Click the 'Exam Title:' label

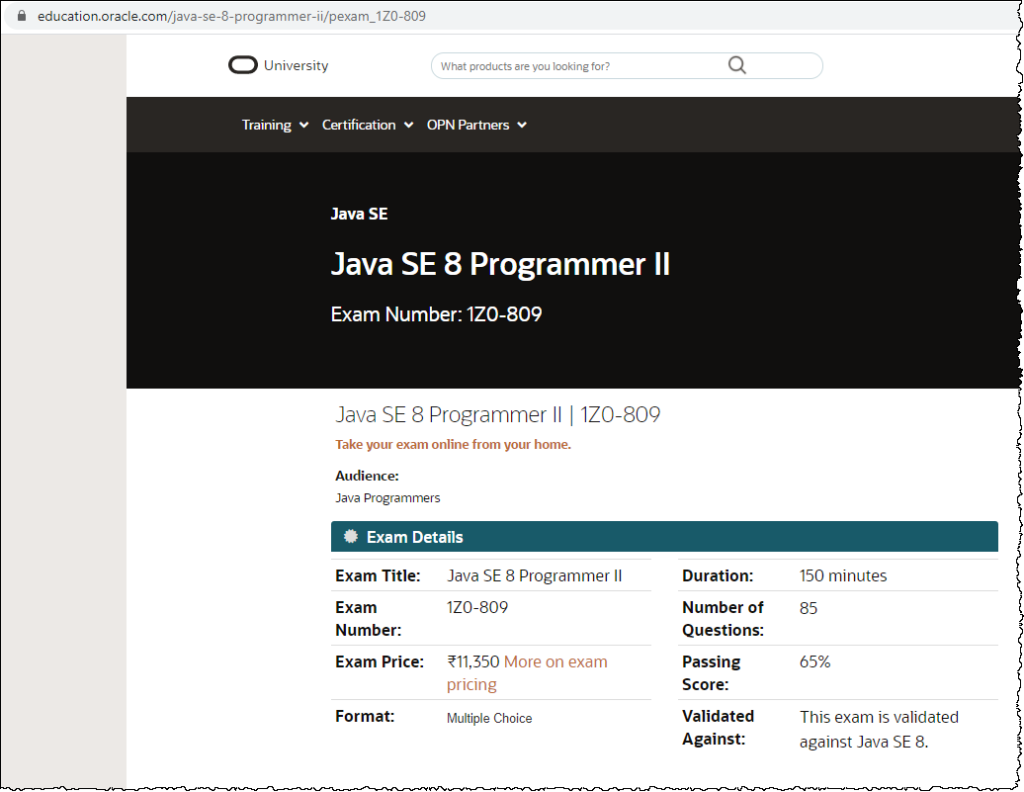[x=377, y=576]
